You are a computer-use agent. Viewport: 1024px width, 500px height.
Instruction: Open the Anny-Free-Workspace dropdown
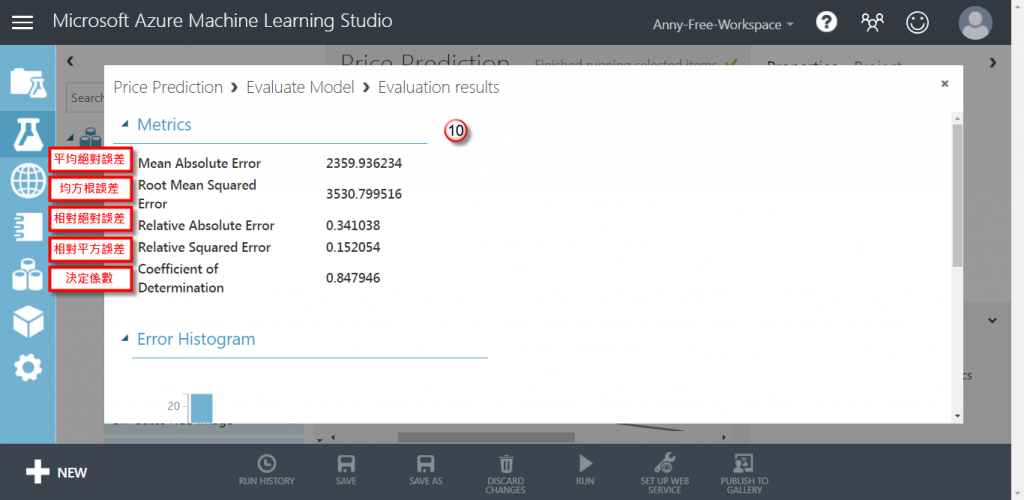pos(723,25)
